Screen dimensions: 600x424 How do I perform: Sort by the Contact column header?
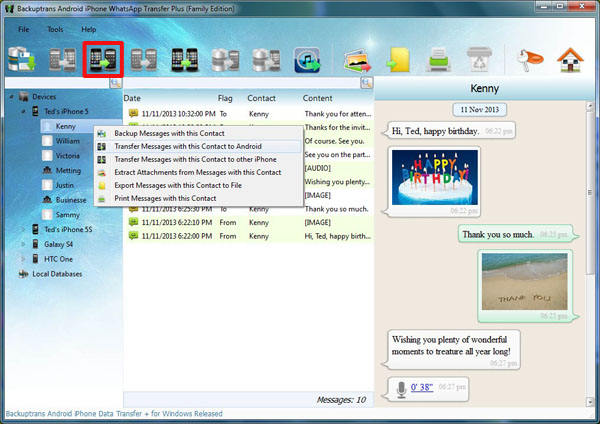point(261,98)
